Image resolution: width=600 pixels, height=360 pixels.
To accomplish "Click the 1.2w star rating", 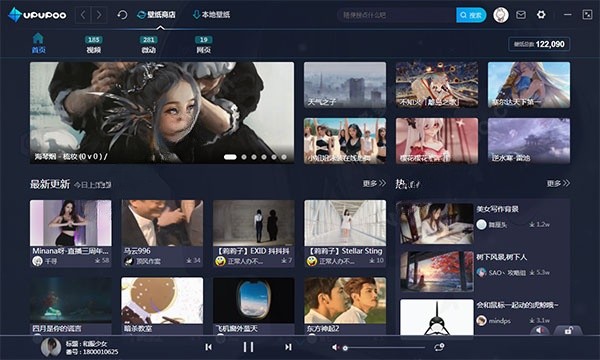I will [540, 225].
